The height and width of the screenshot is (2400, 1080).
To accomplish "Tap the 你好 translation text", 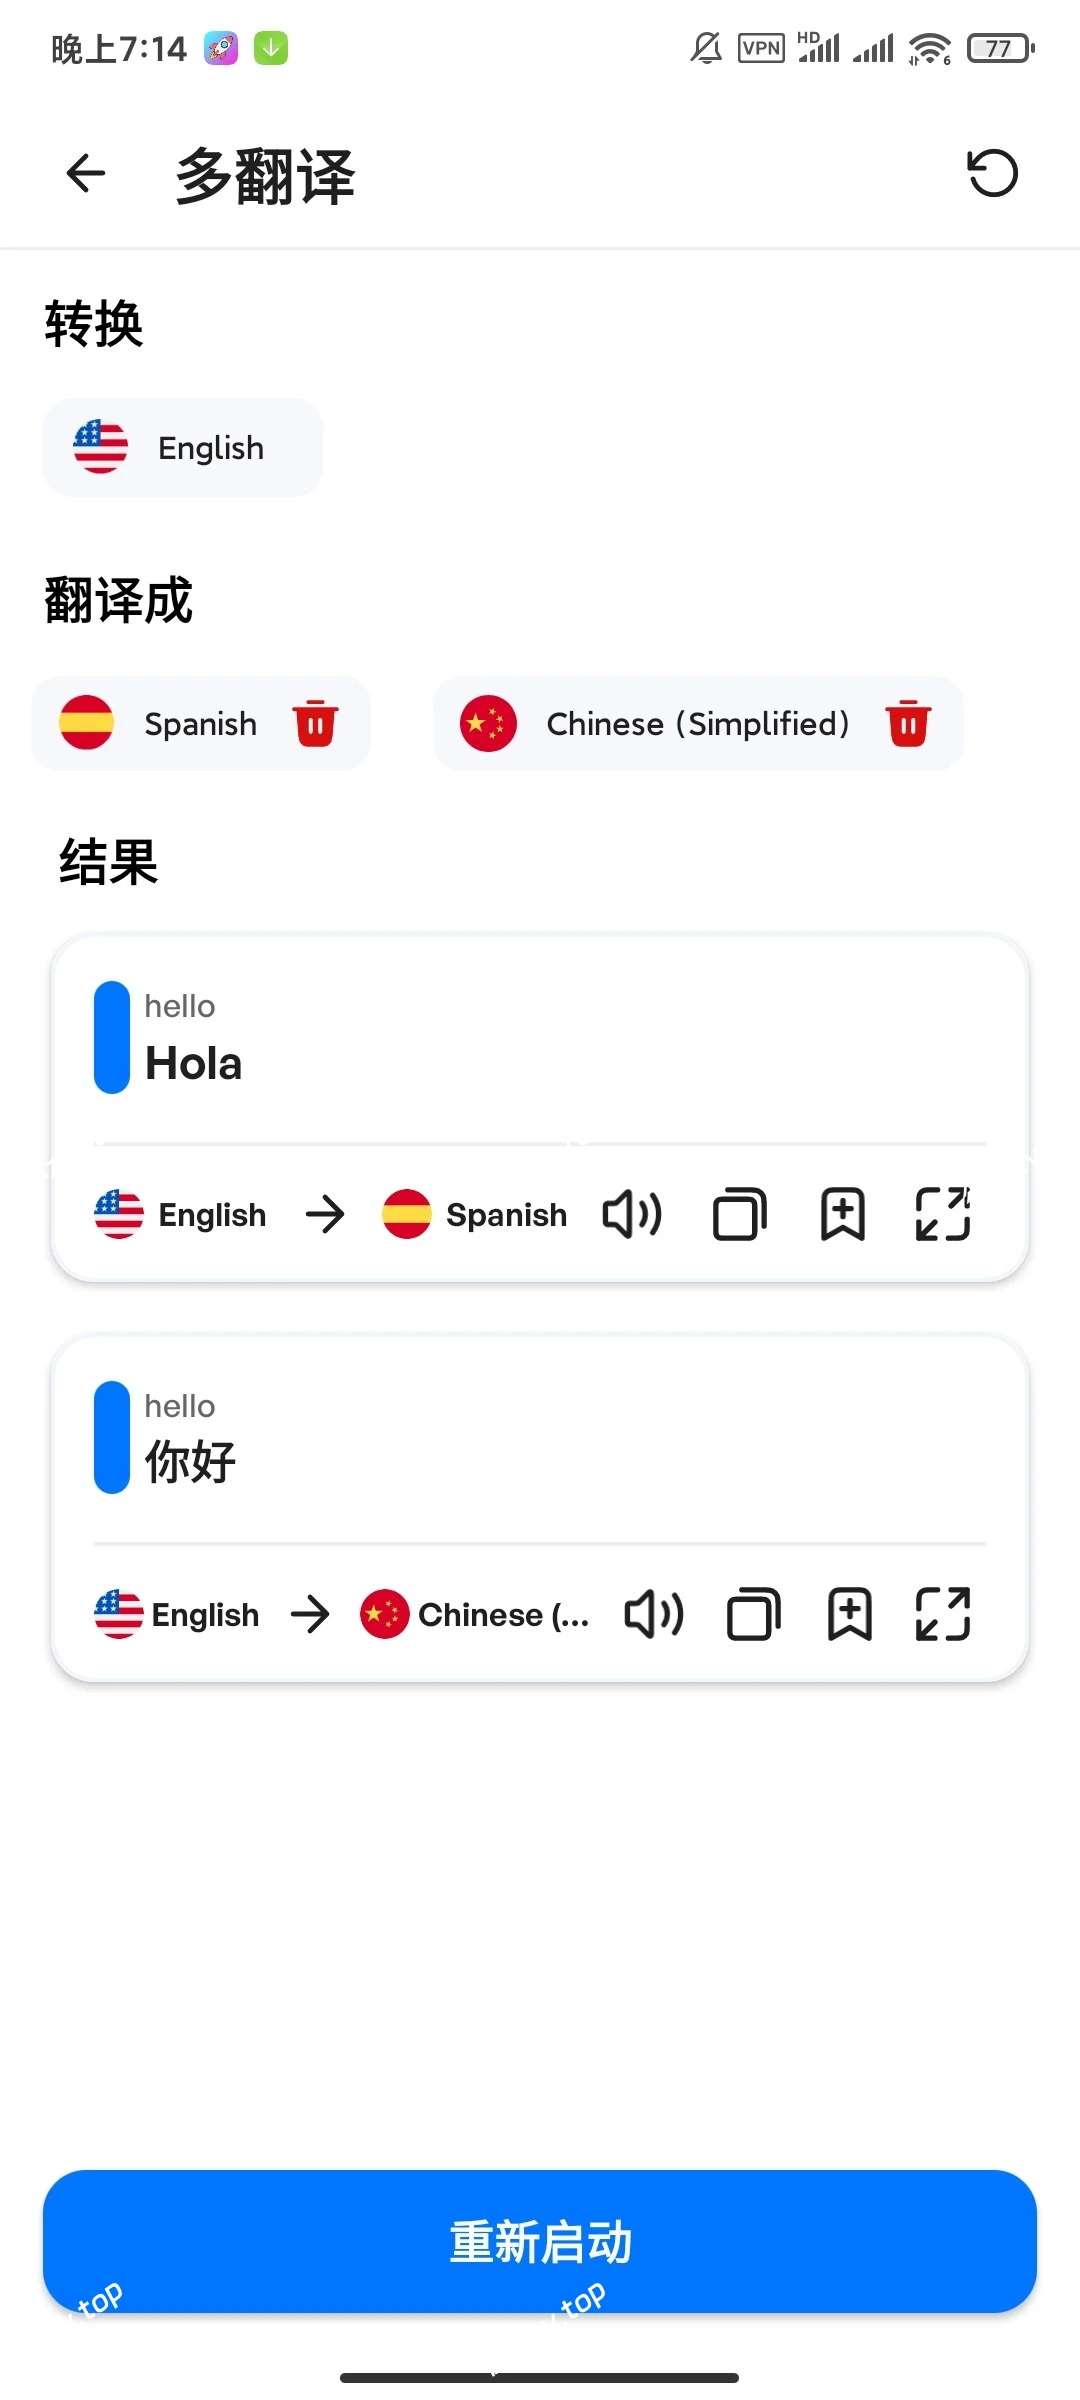I will click(190, 1462).
